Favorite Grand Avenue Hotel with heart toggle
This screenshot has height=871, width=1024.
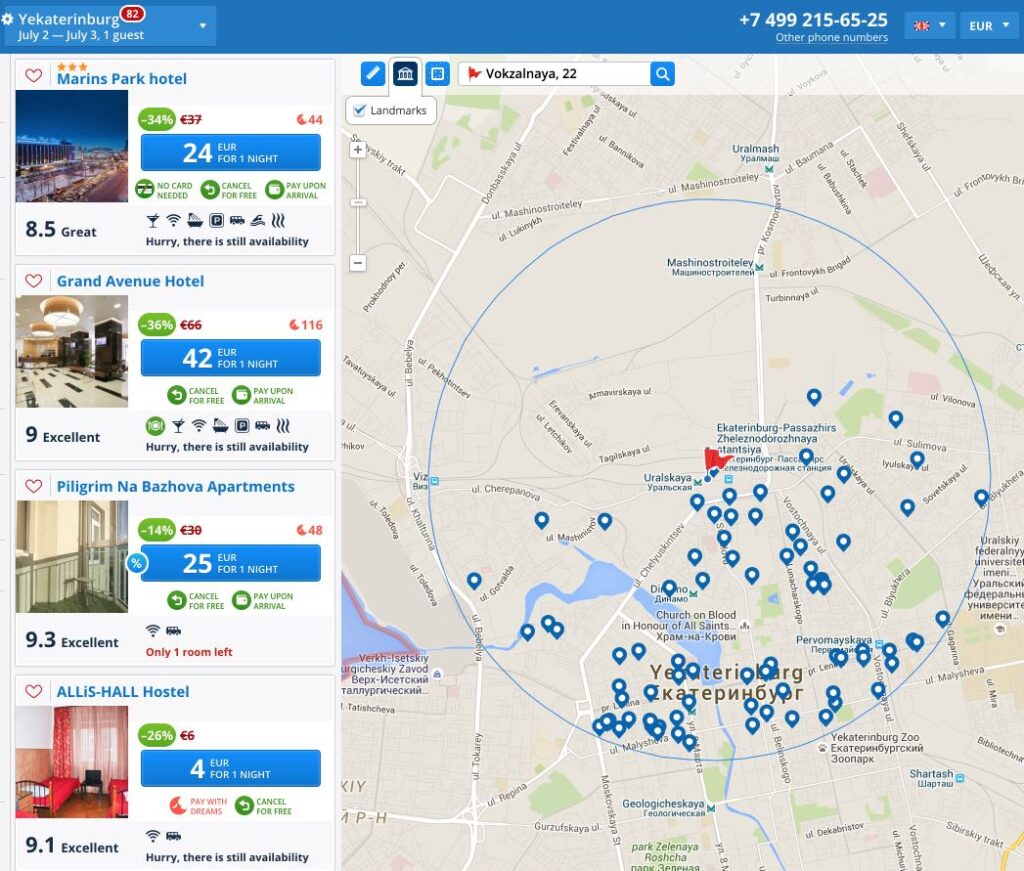coord(34,281)
